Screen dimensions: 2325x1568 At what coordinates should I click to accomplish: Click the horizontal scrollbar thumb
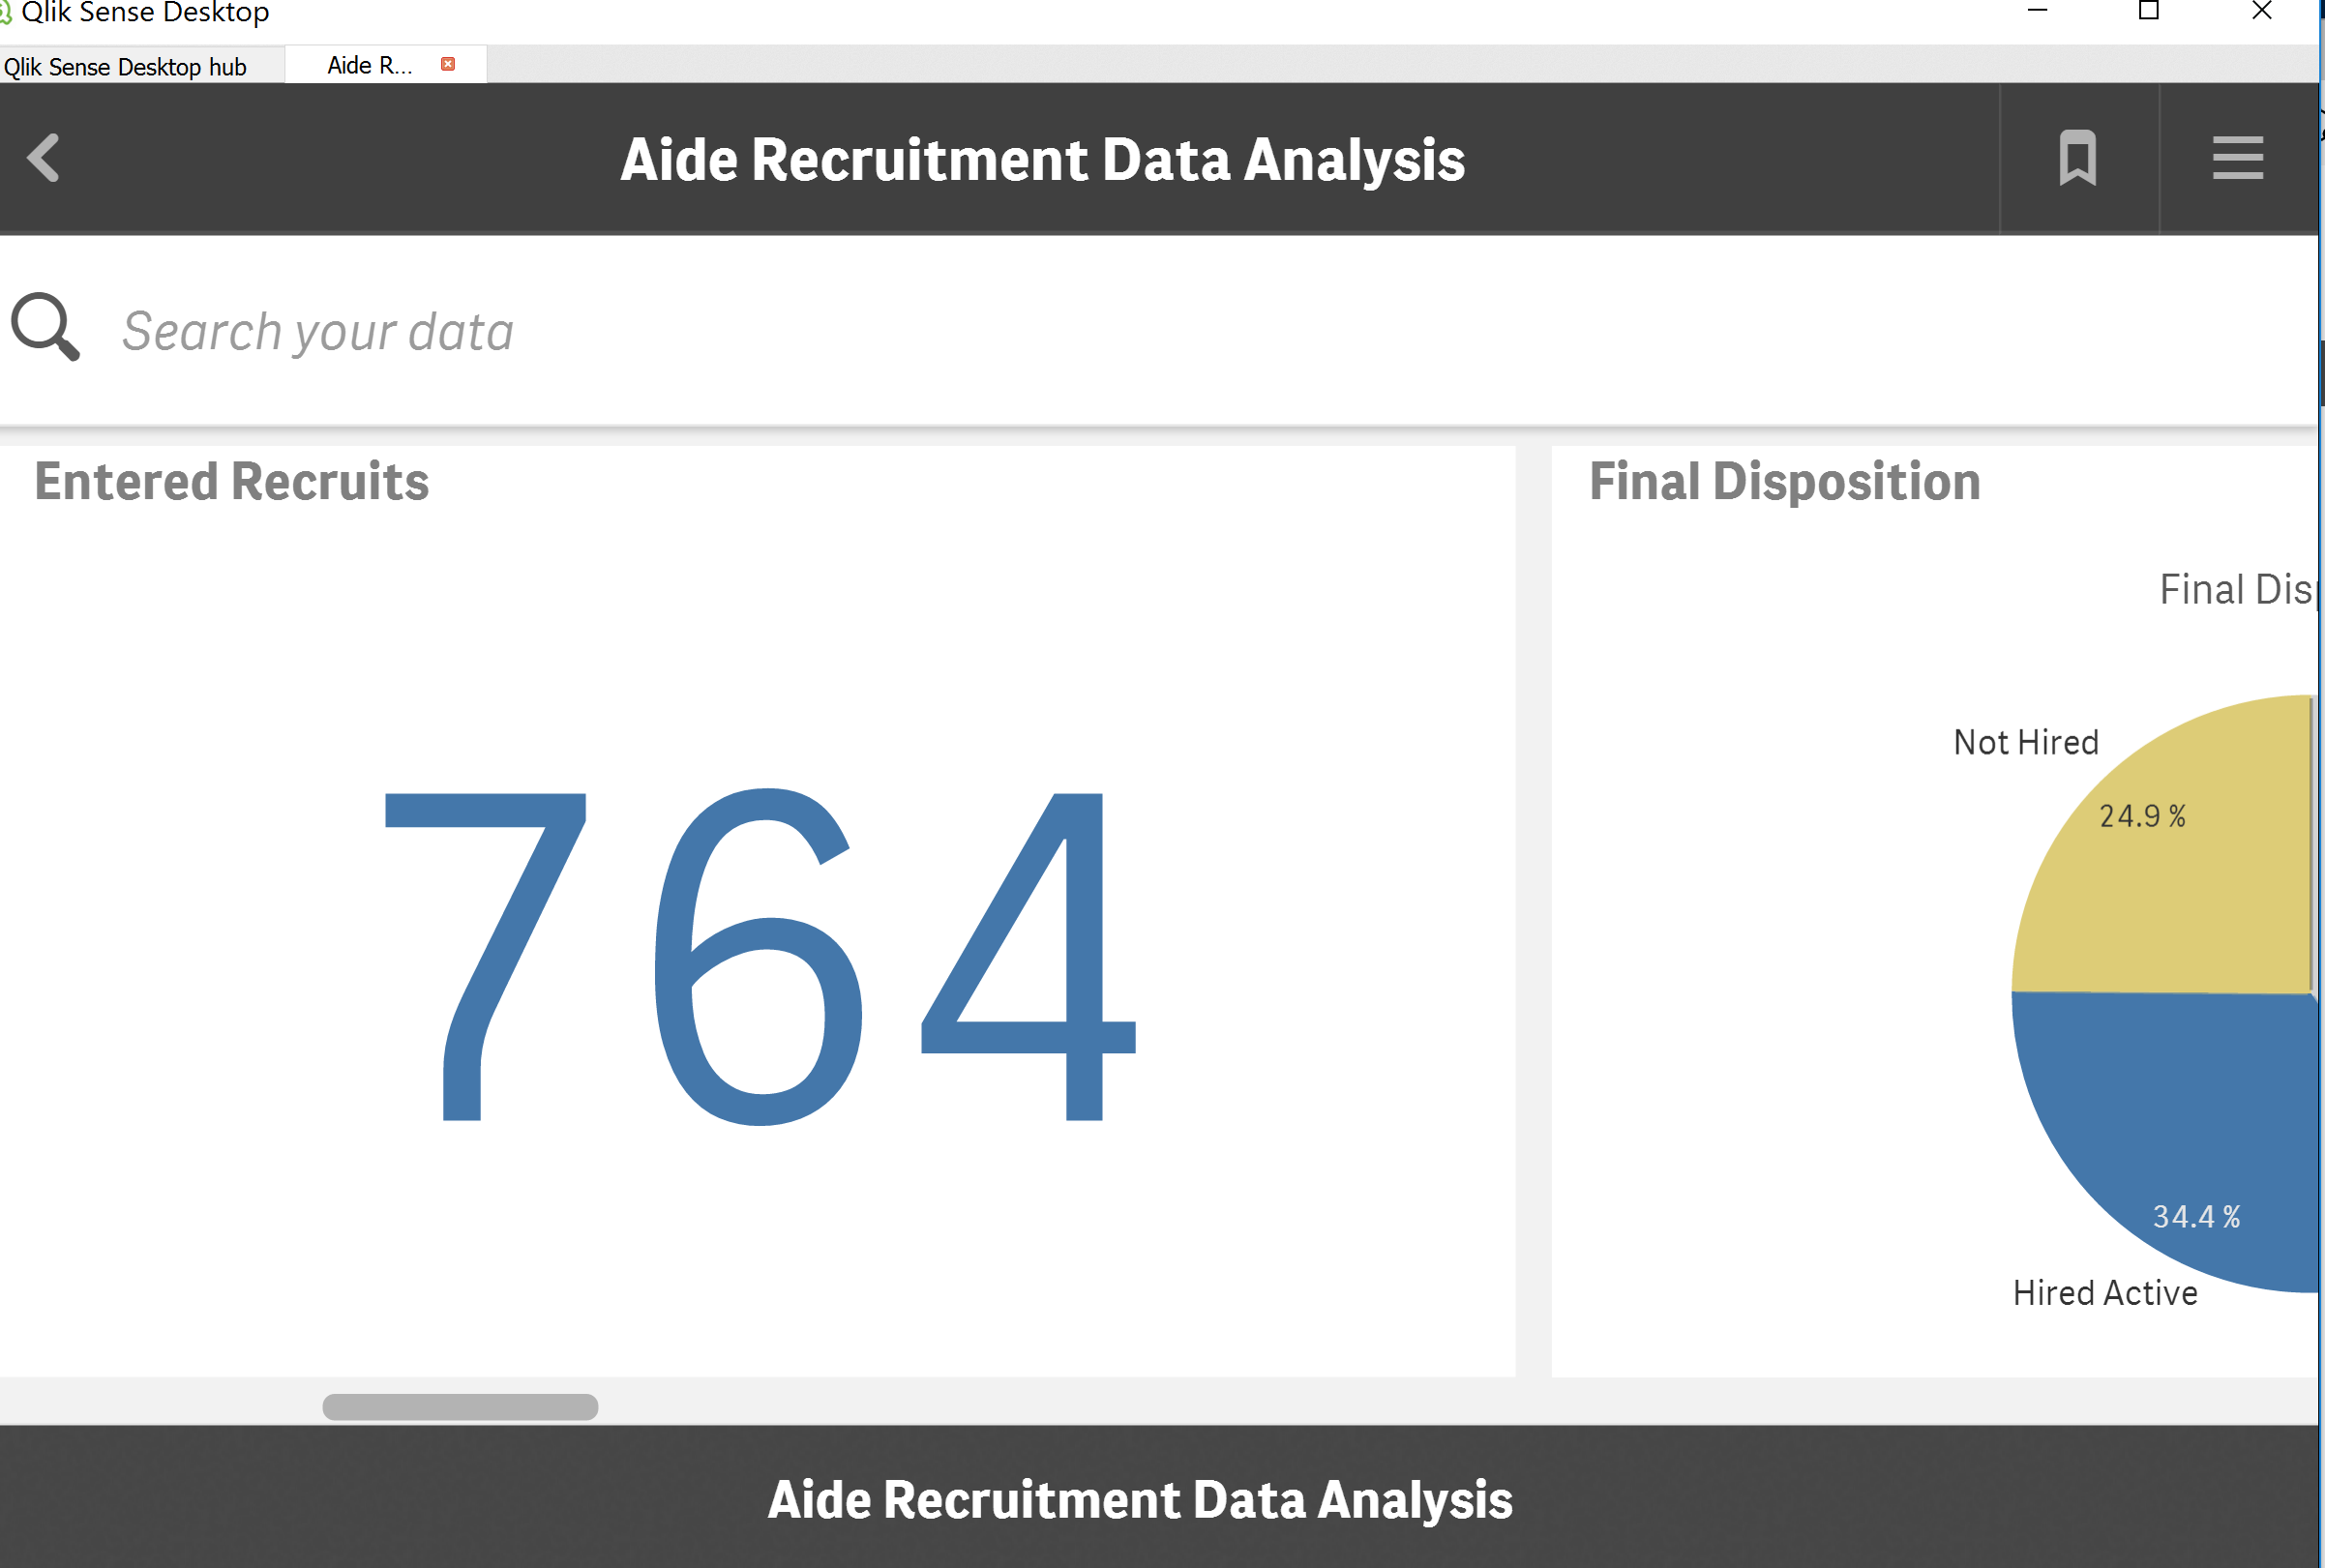[x=460, y=1406]
